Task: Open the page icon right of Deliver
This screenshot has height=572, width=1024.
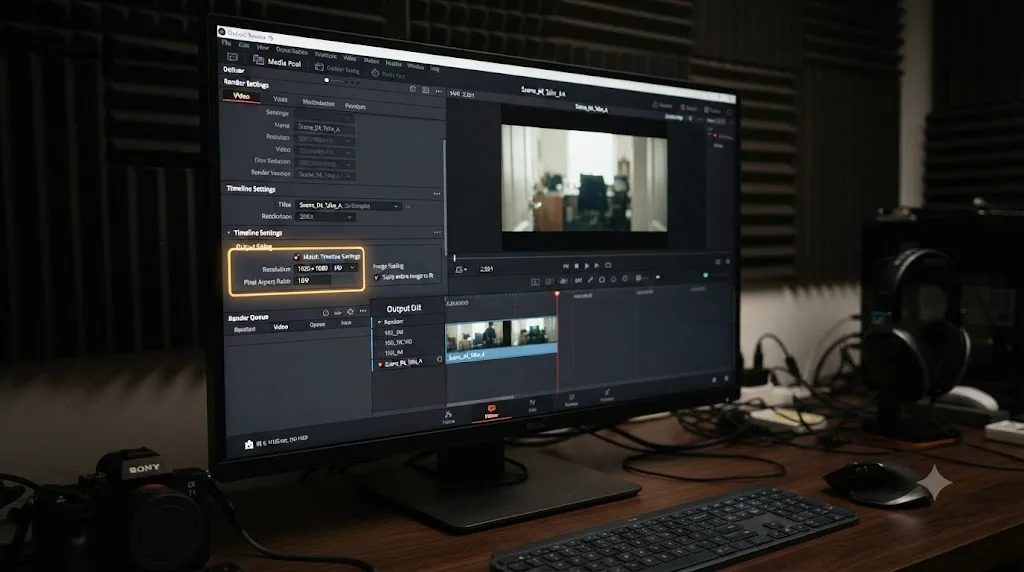Action: (532, 405)
